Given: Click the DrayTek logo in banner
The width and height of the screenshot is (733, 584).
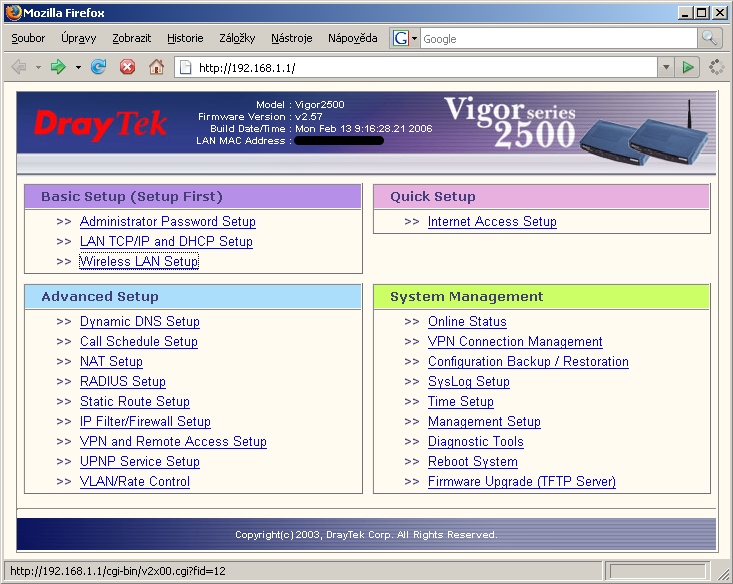Looking at the screenshot, I should coord(101,125).
